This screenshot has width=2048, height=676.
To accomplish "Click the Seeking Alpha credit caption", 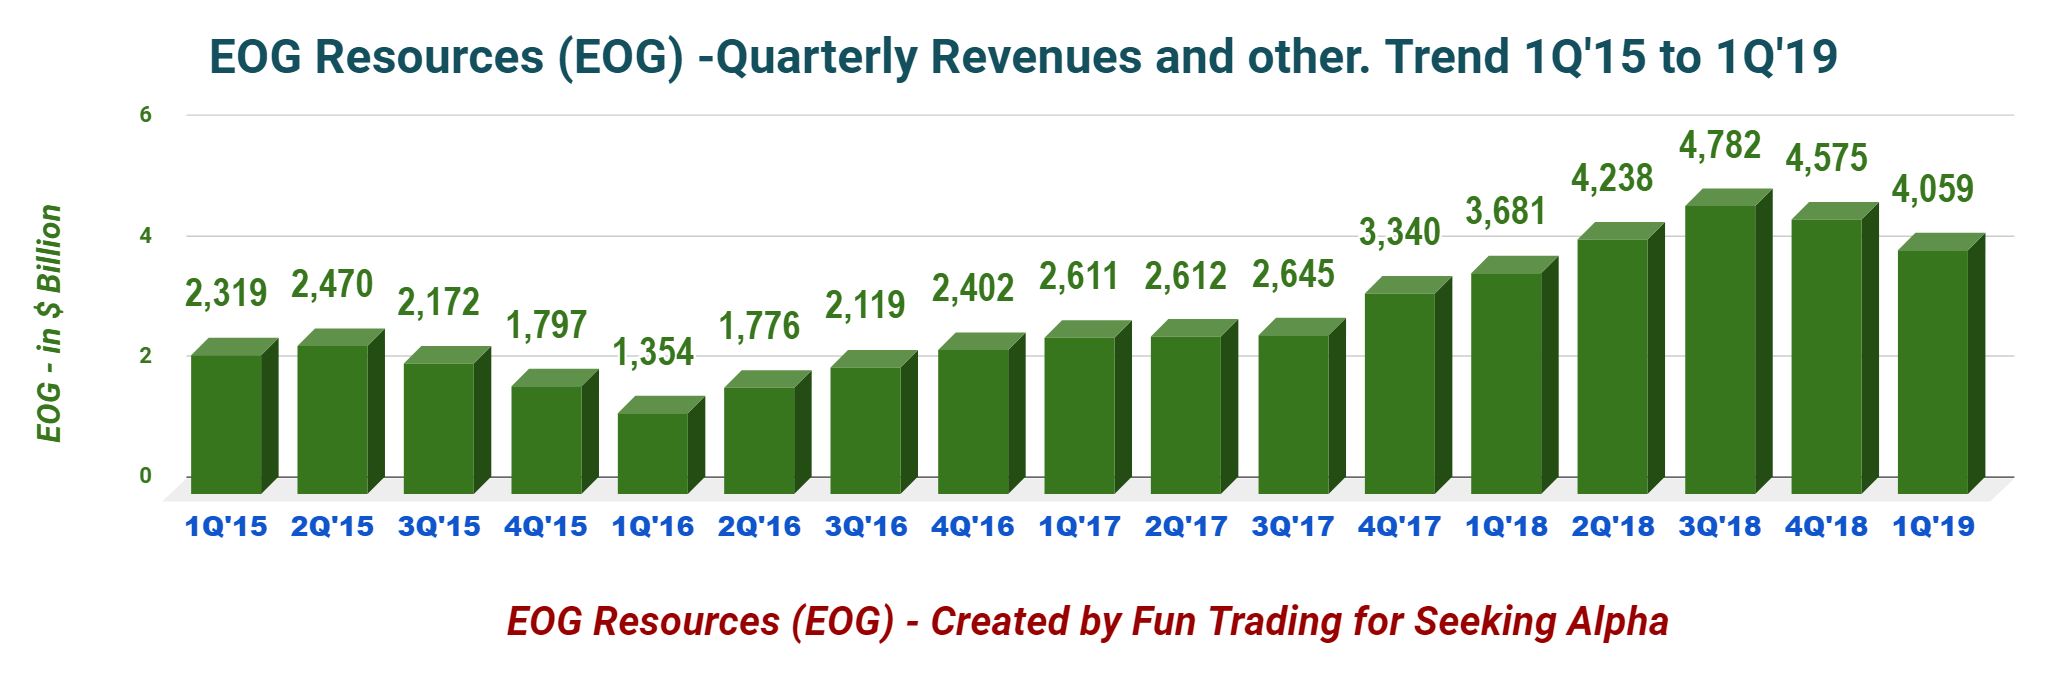I will coord(1088,621).
